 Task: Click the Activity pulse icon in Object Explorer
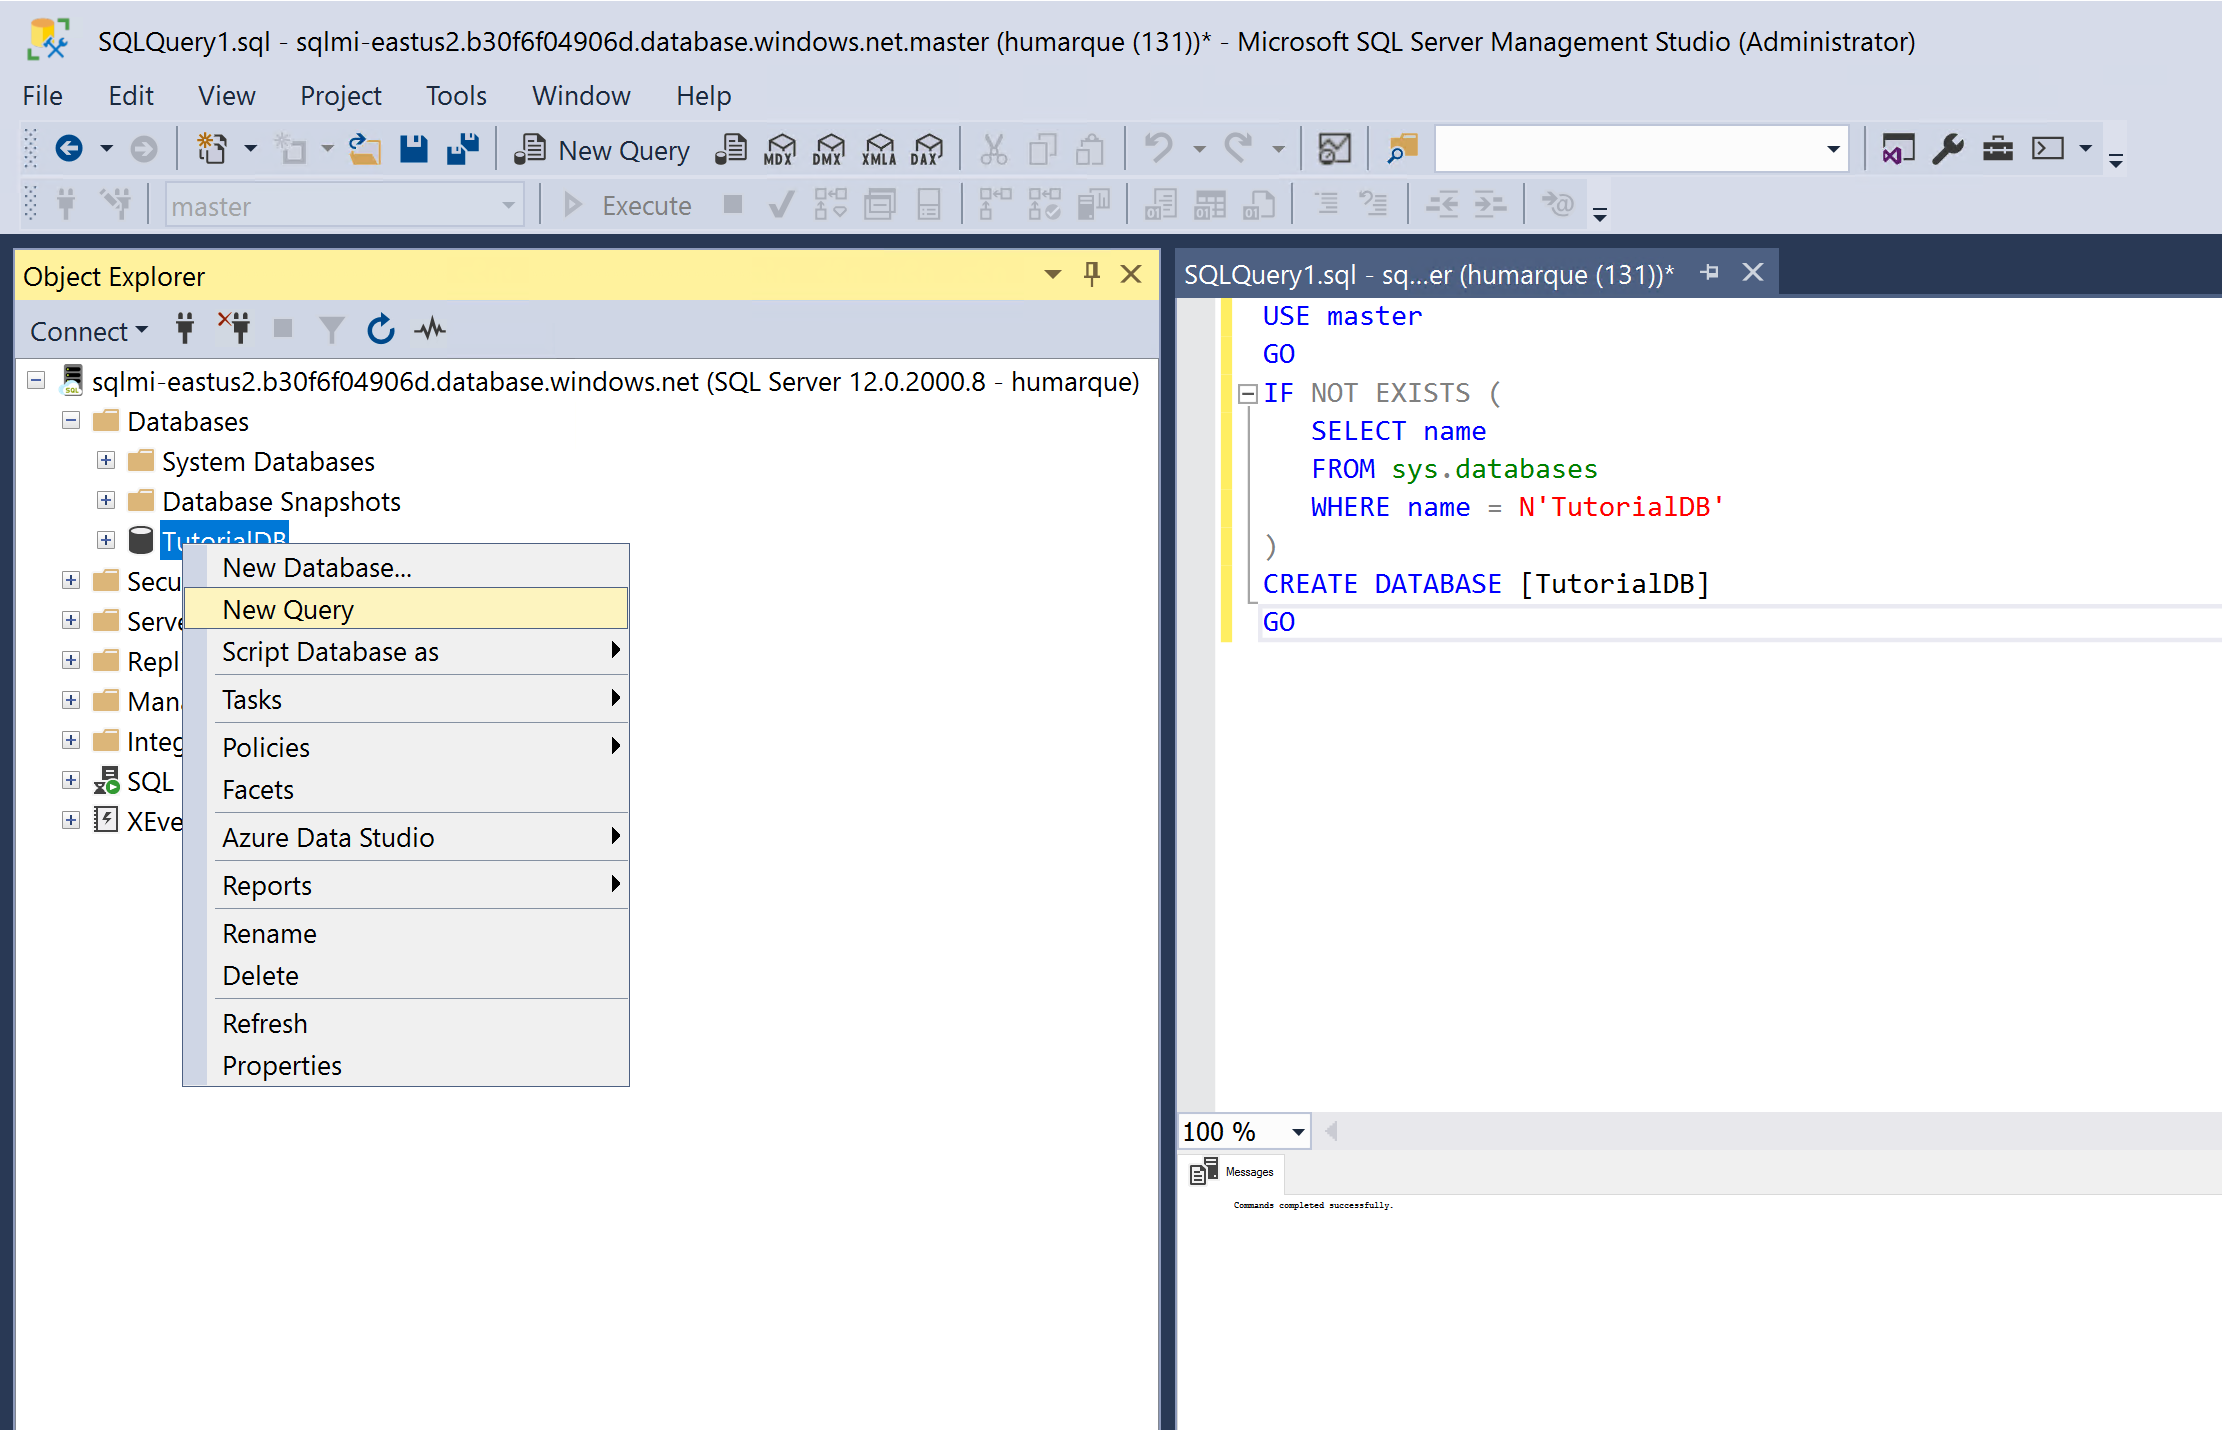[x=430, y=328]
